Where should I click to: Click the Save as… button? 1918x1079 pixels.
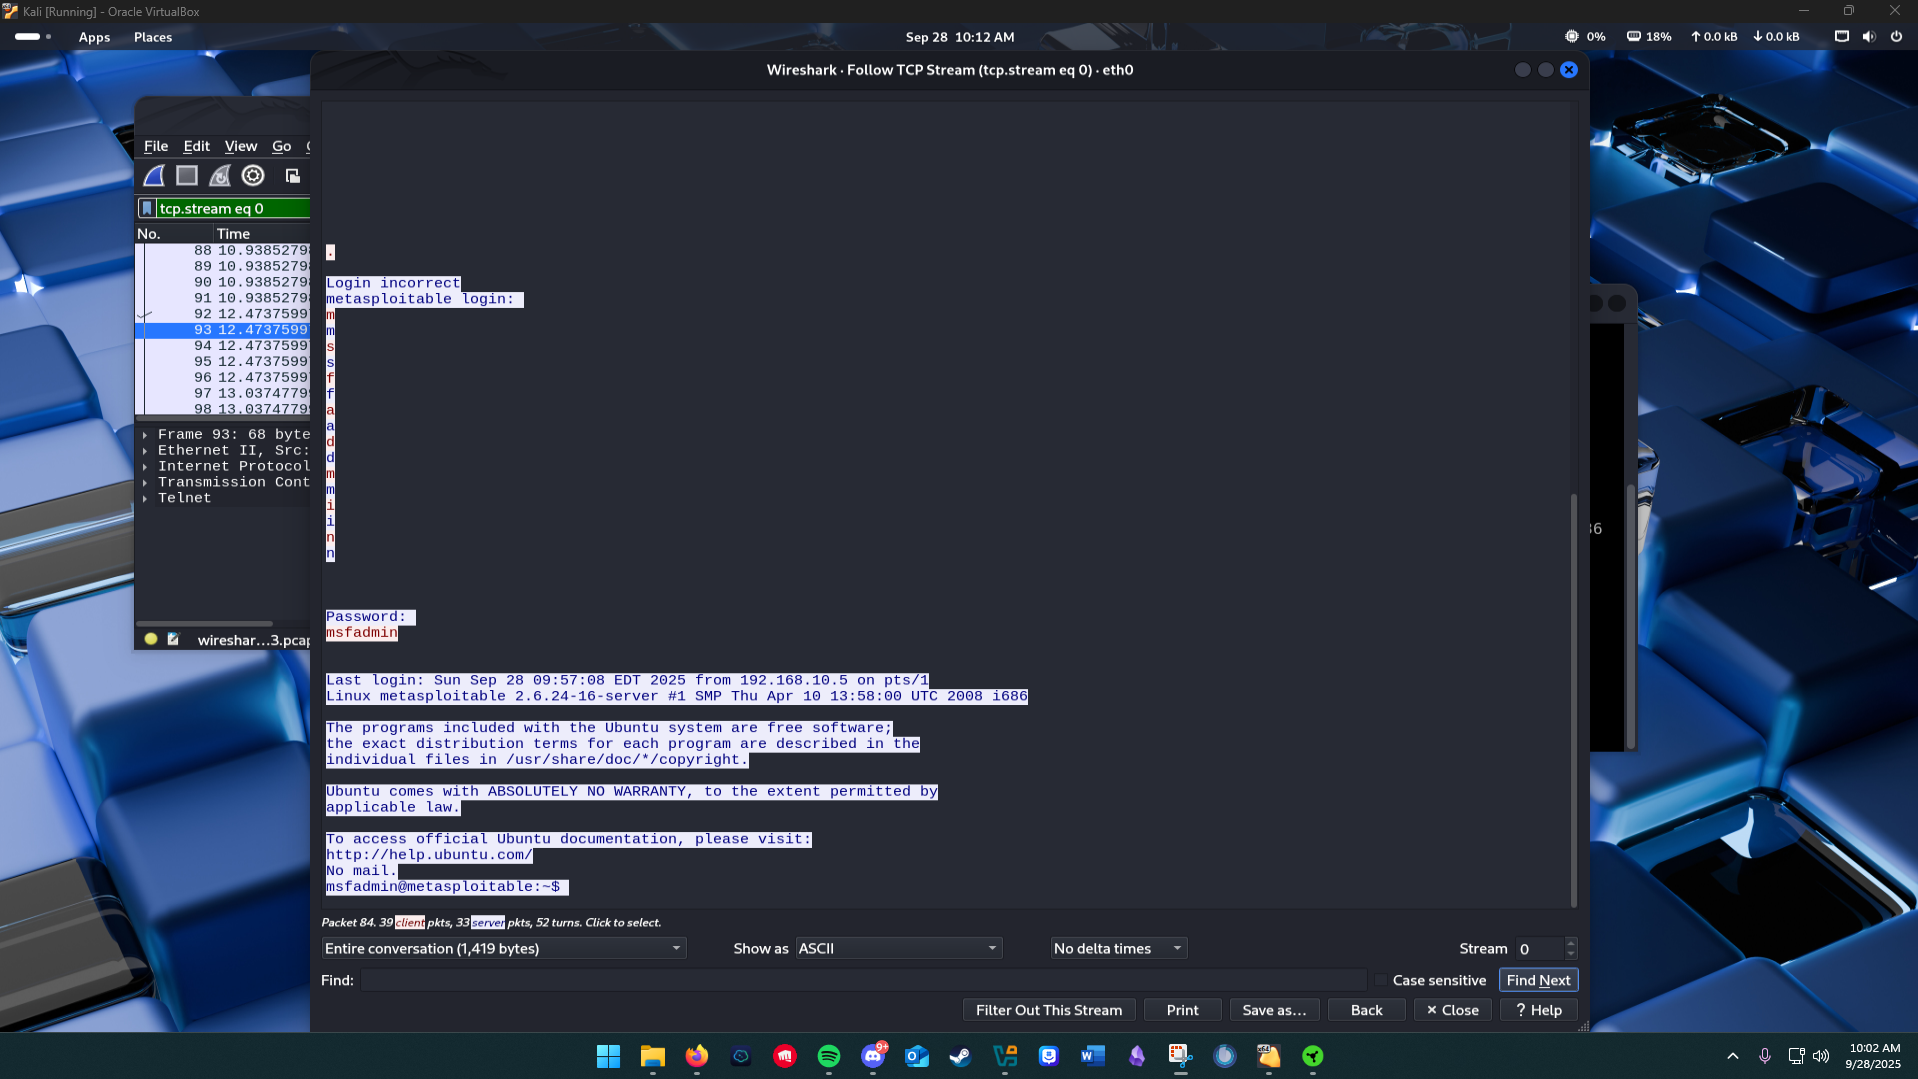(x=1274, y=1010)
